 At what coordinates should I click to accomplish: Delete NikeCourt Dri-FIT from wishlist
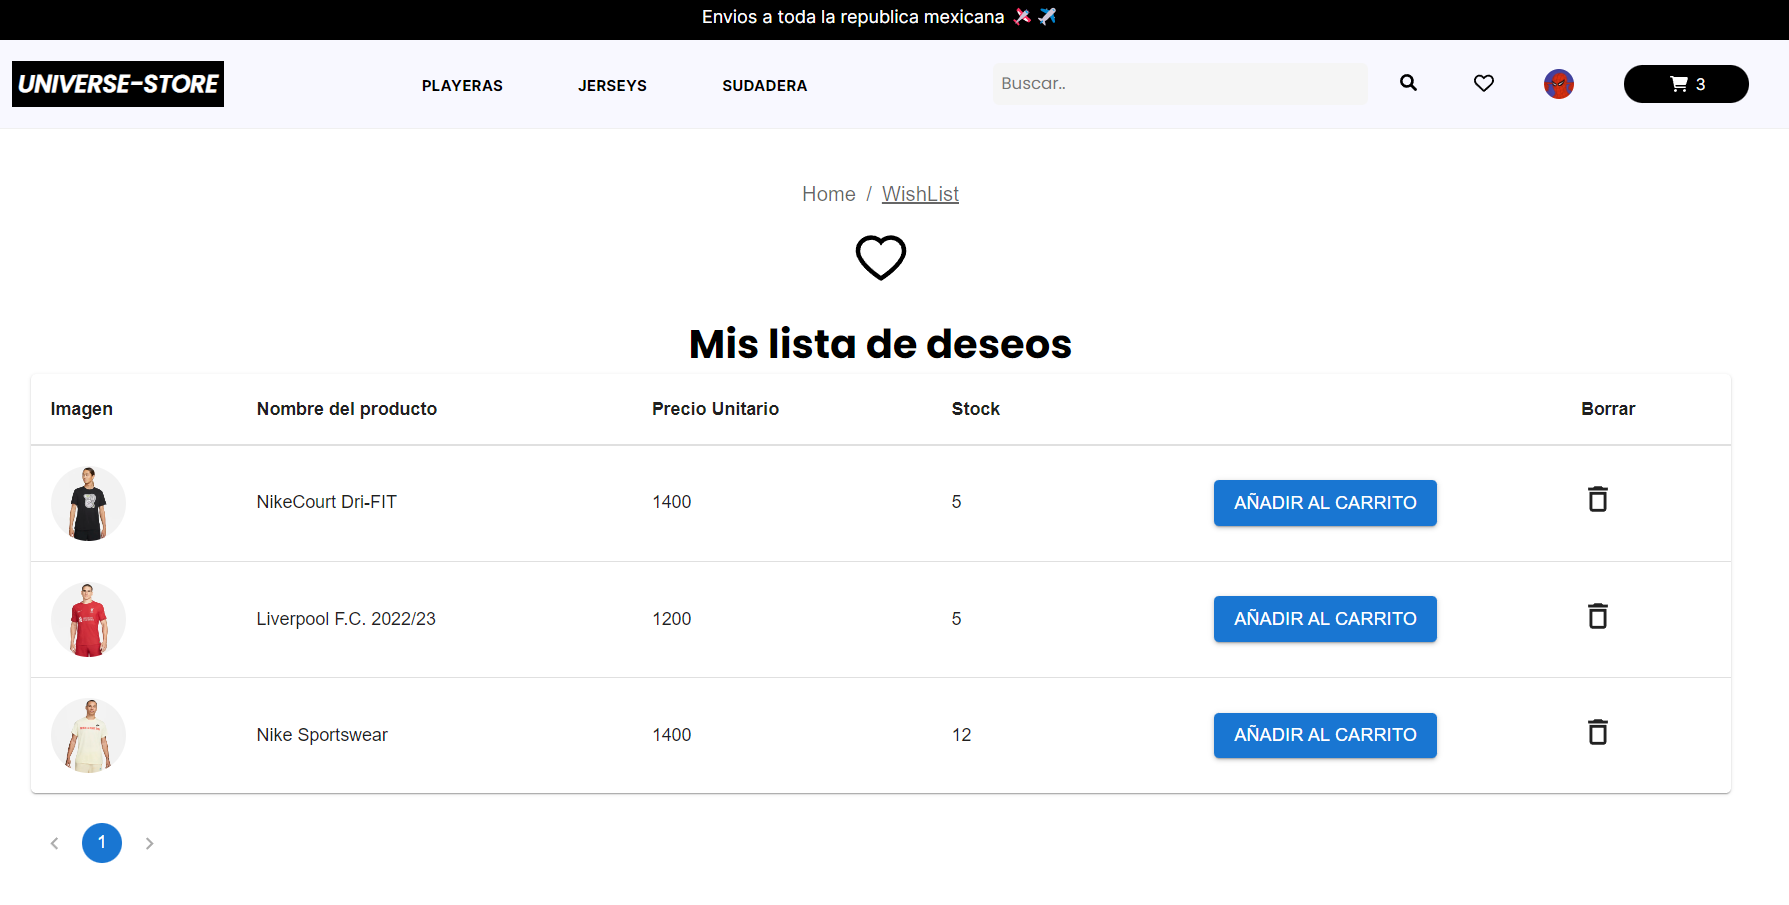[1598, 499]
